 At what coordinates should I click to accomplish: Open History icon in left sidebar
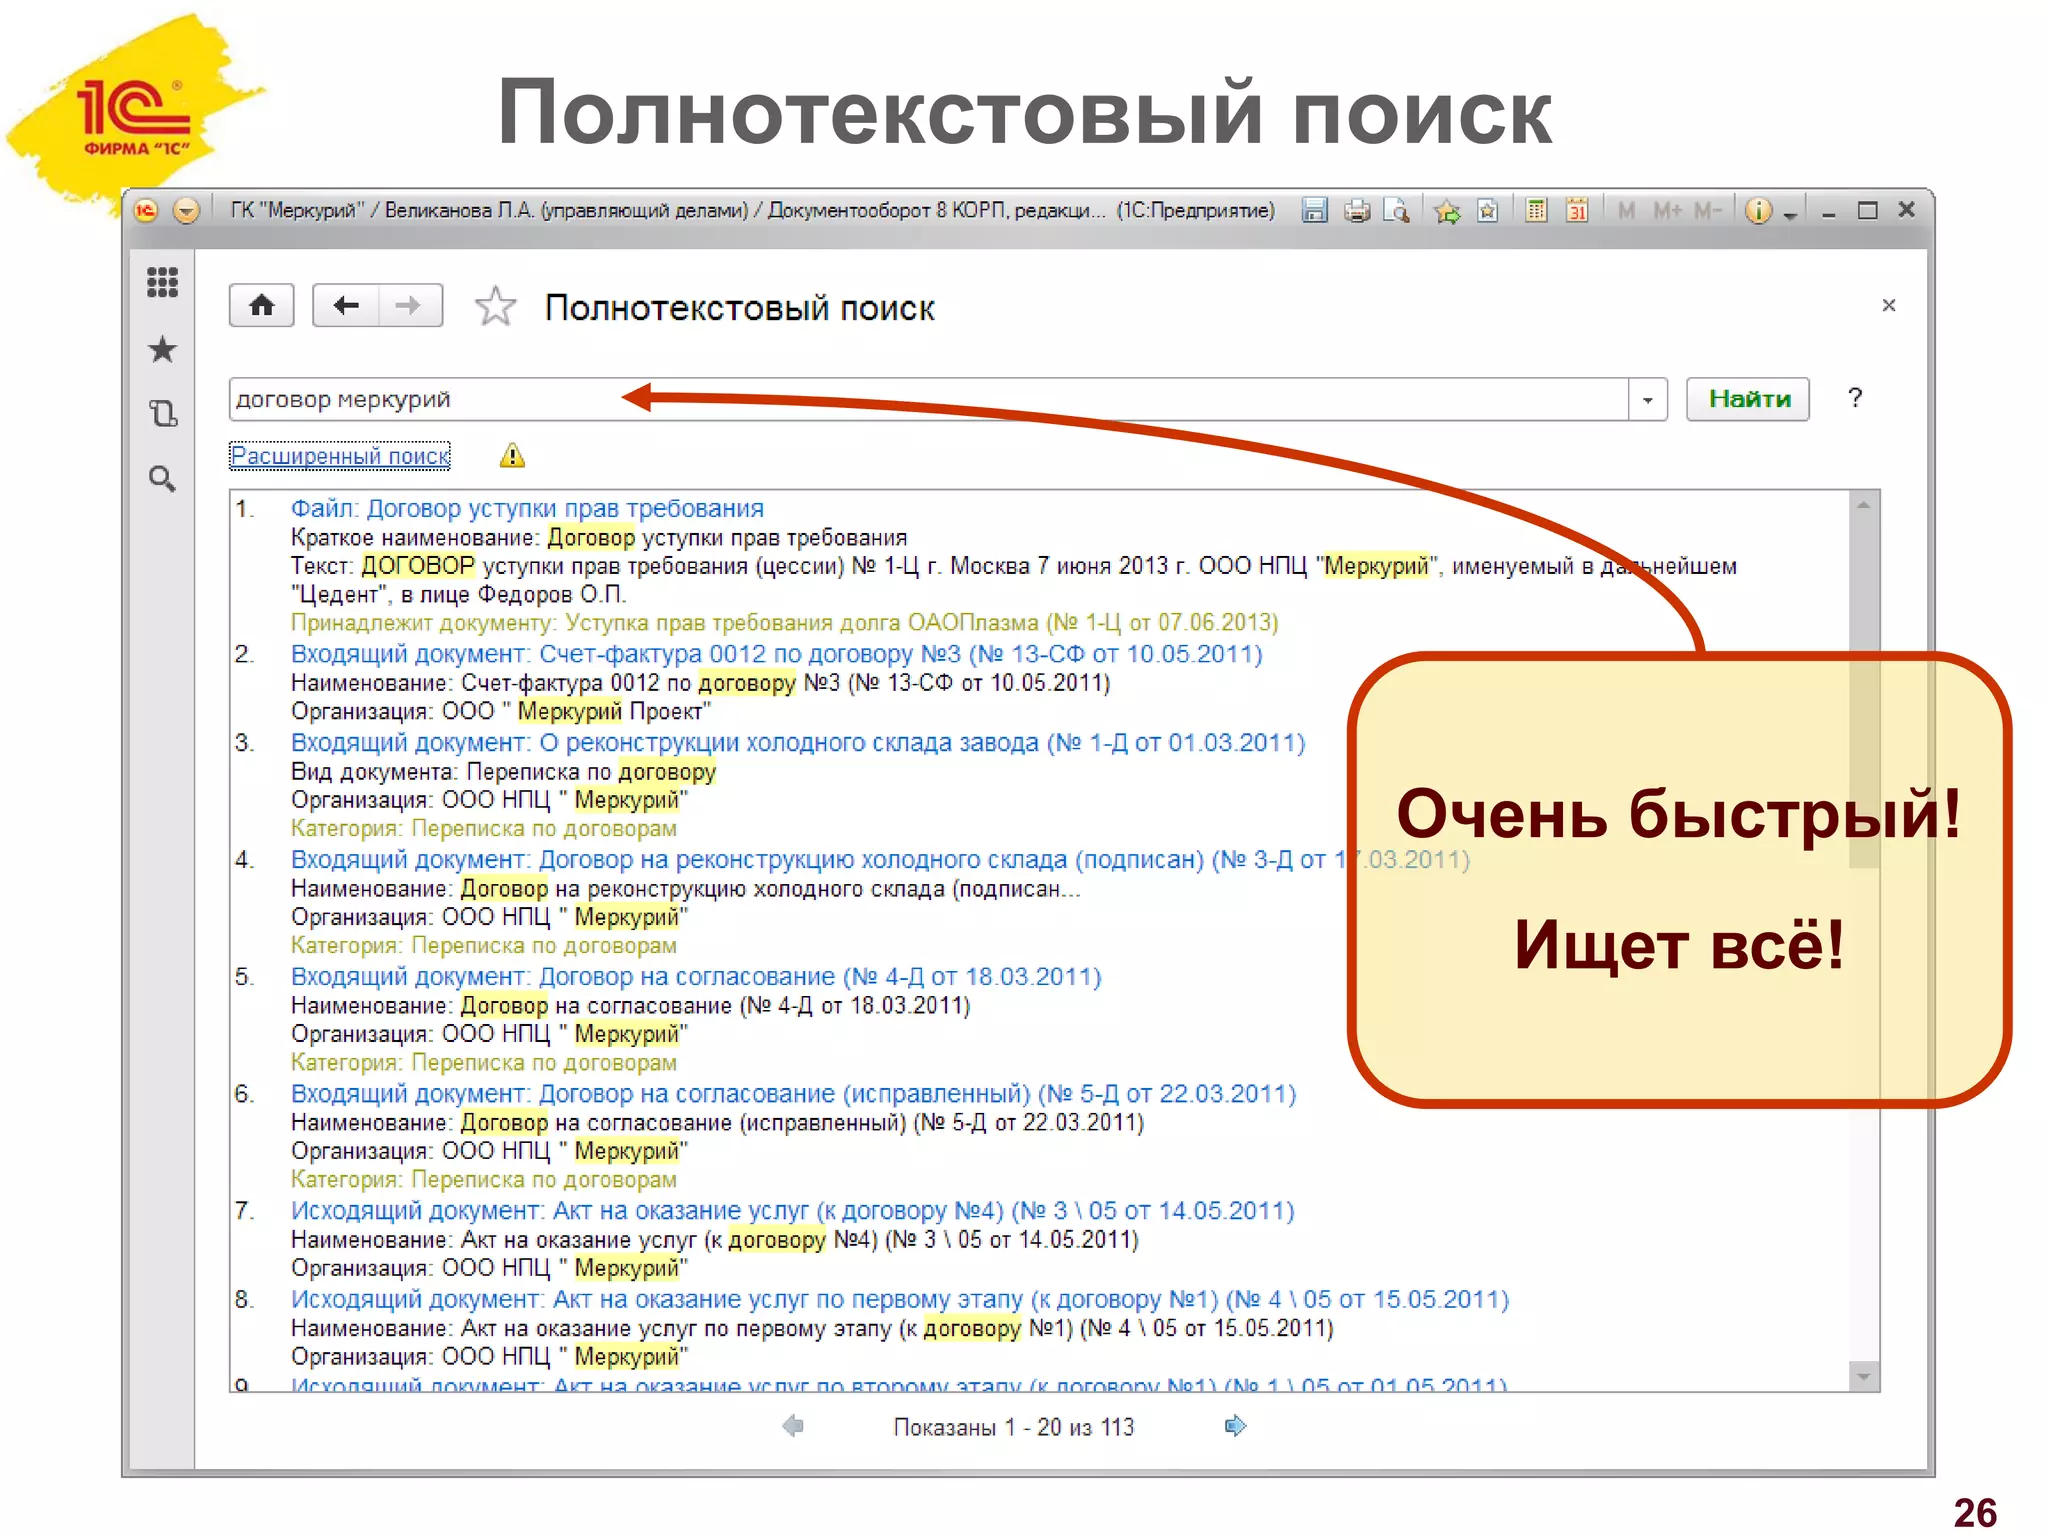coord(163,413)
